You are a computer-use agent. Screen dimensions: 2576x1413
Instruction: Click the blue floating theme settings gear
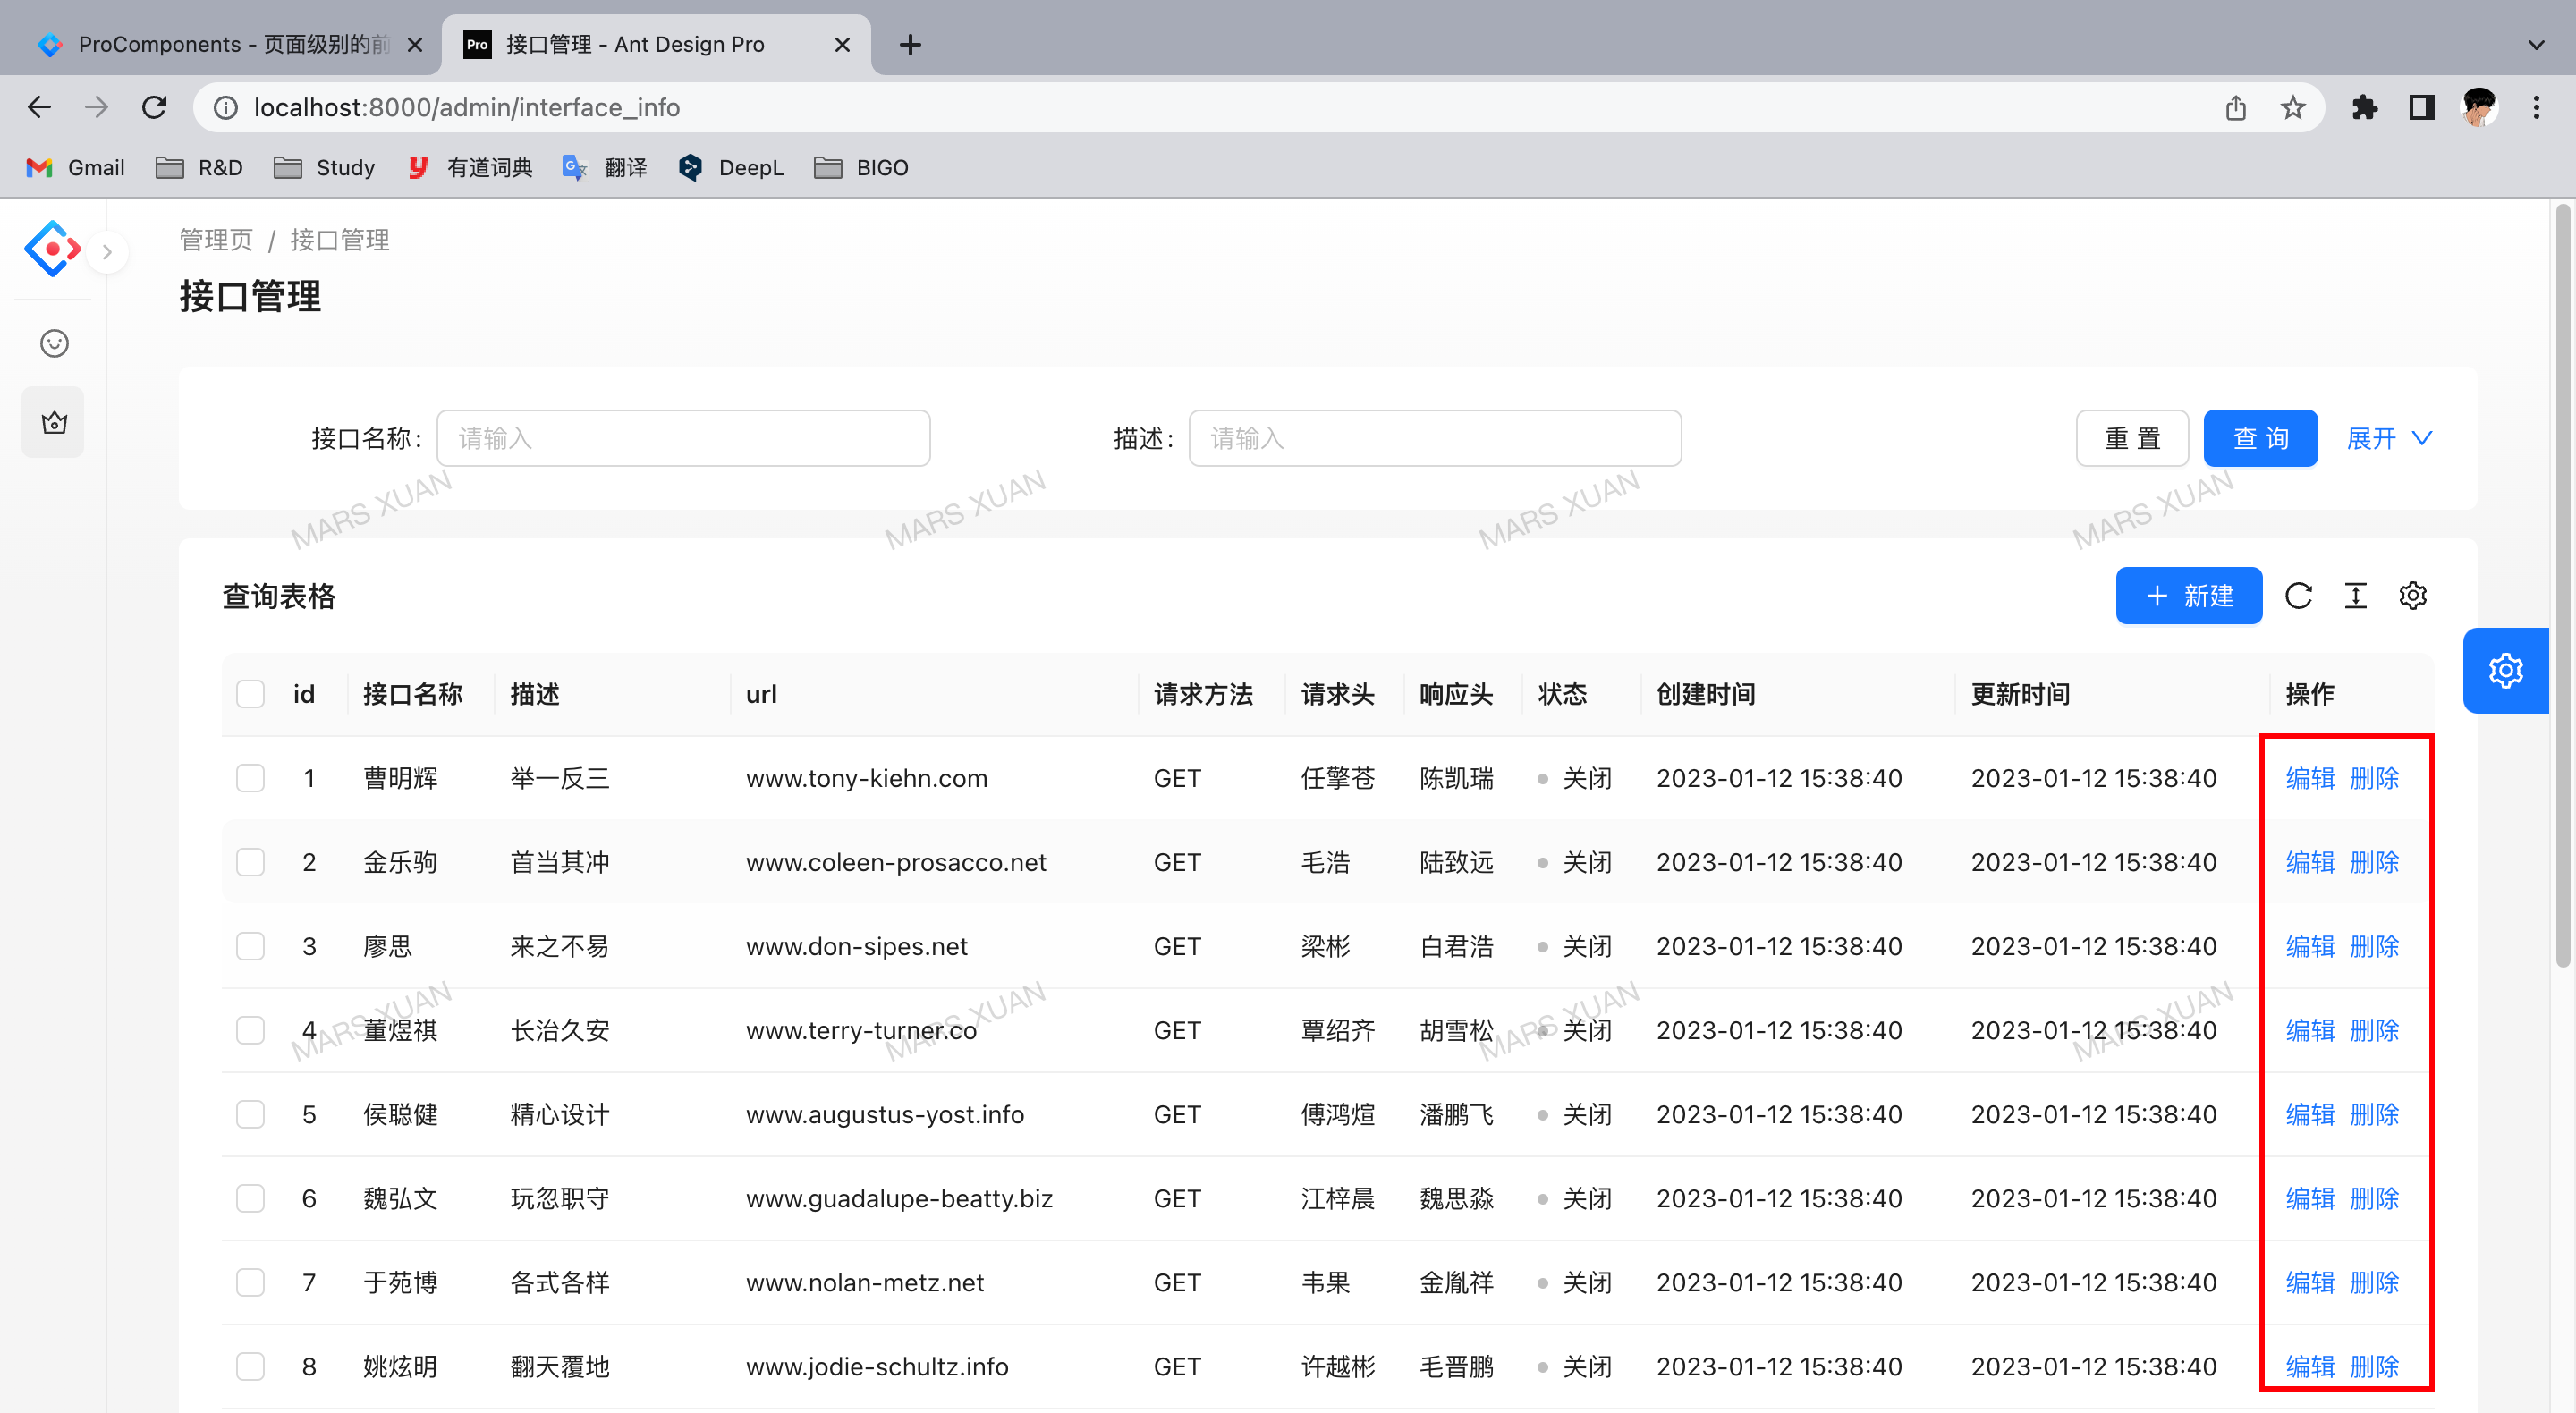[2505, 670]
